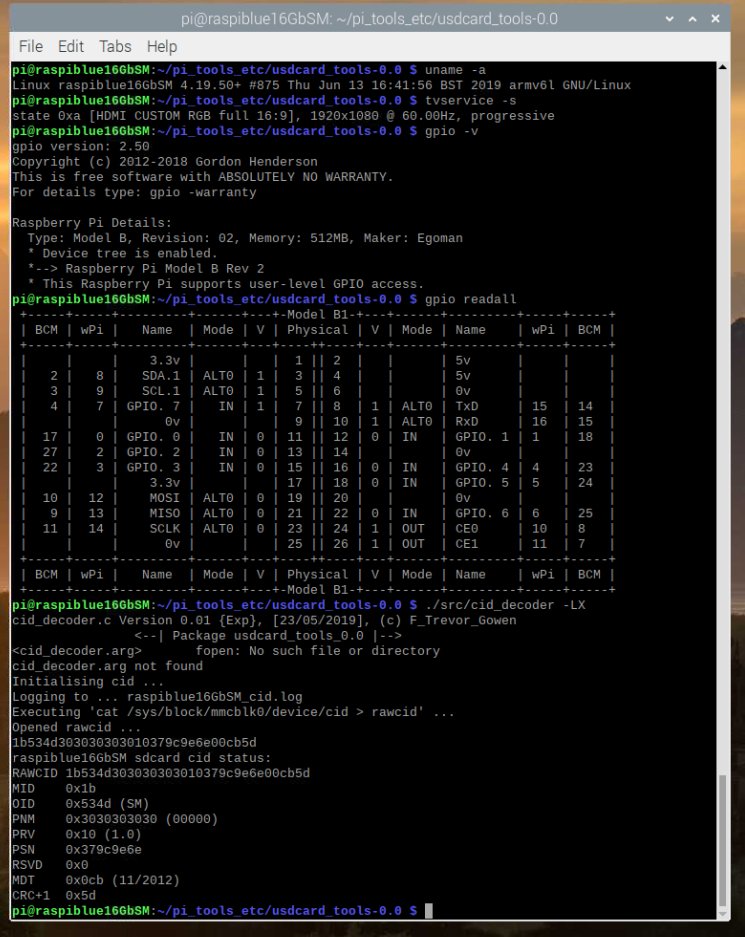Click the scrollbar up arrow
Screen dimensions: 745x937
722,67
